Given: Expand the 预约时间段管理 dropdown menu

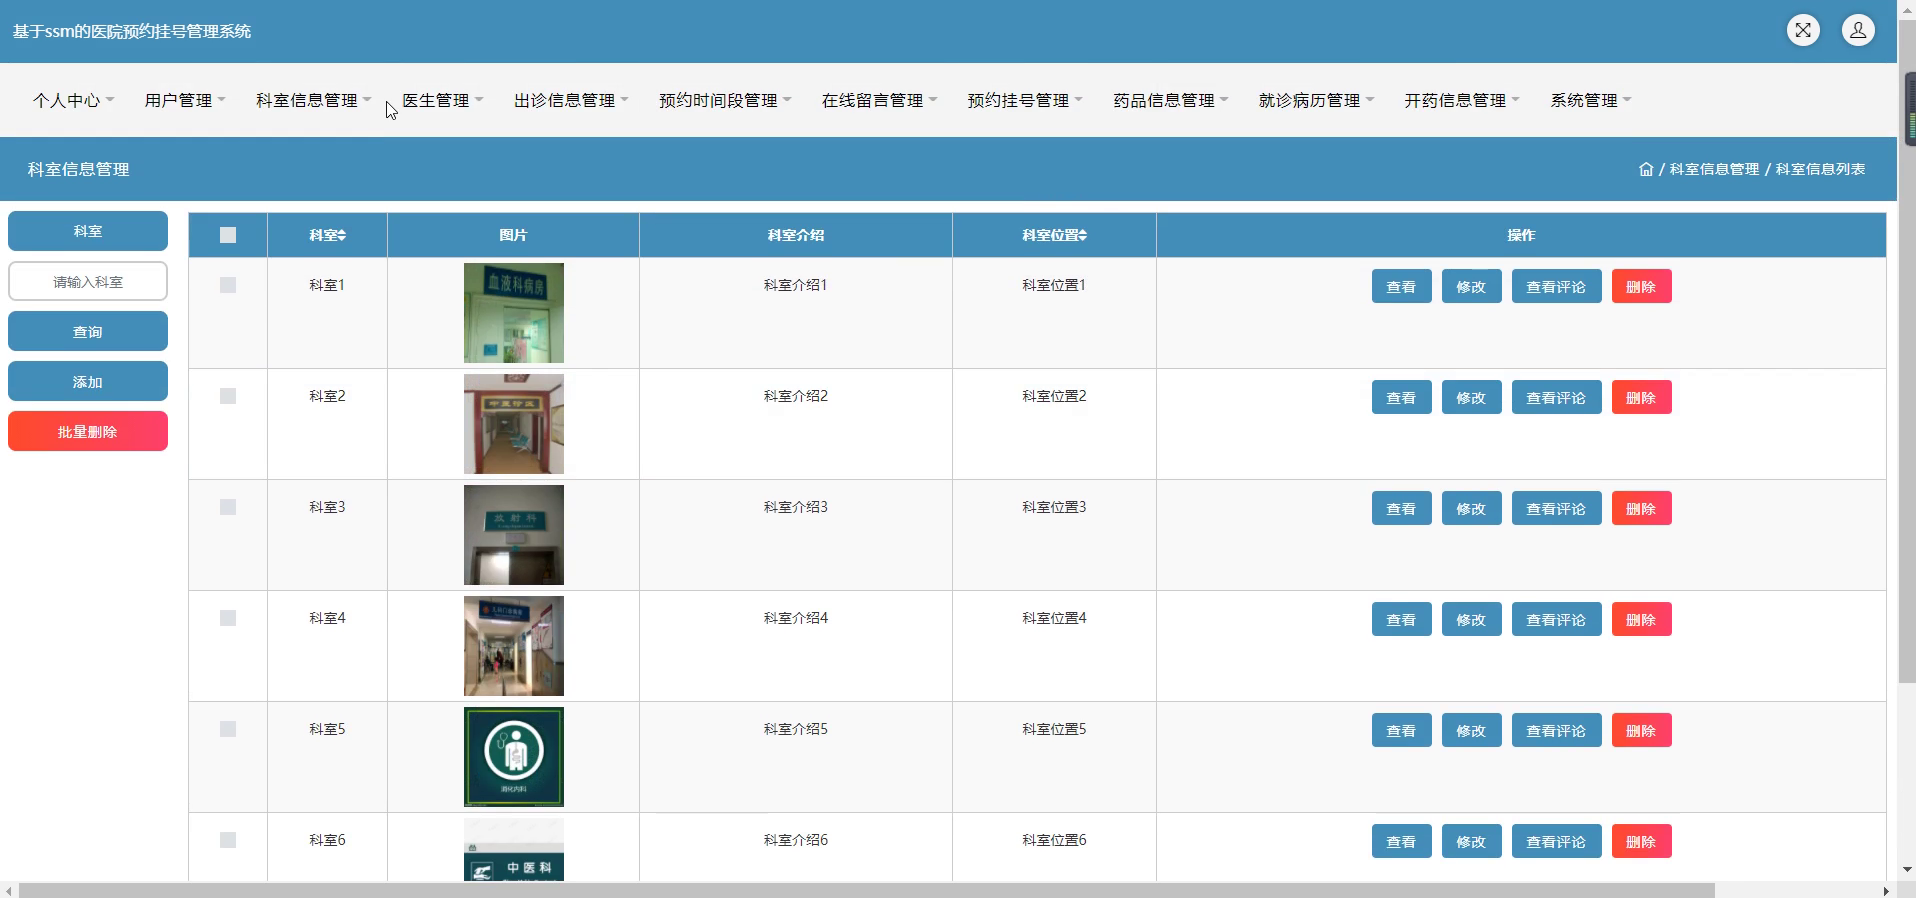Looking at the screenshot, I should click(x=725, y=100).
